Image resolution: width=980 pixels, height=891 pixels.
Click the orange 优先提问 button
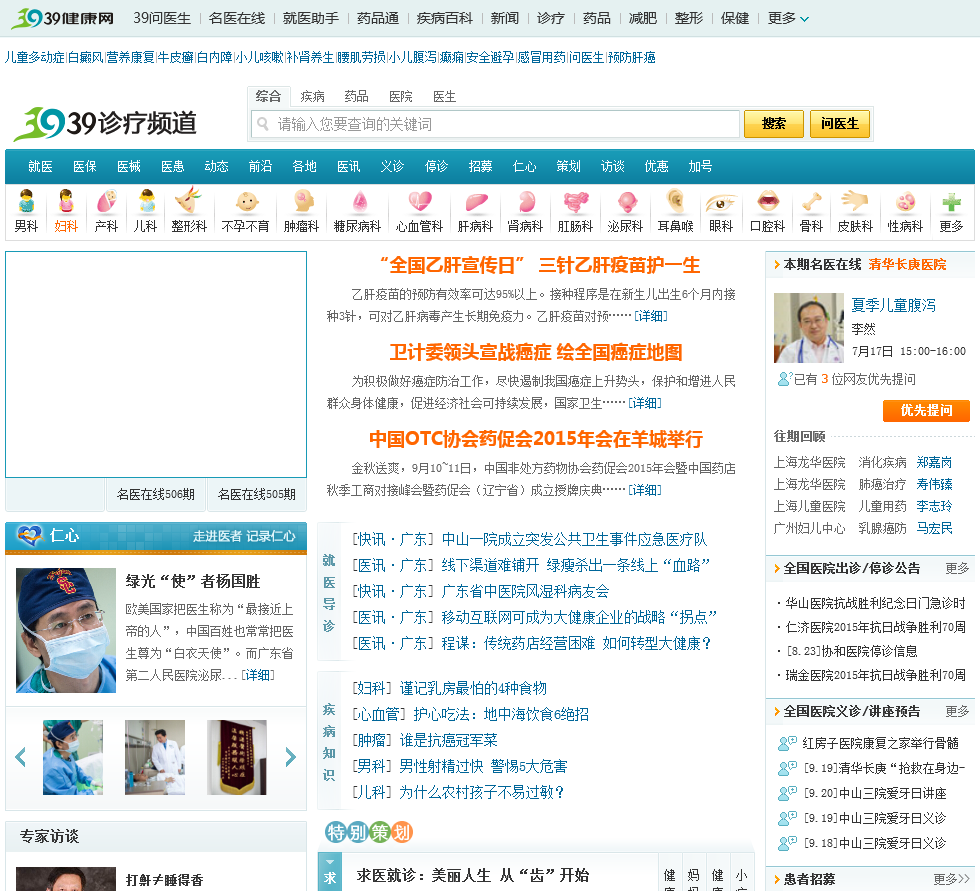[926, 411]
